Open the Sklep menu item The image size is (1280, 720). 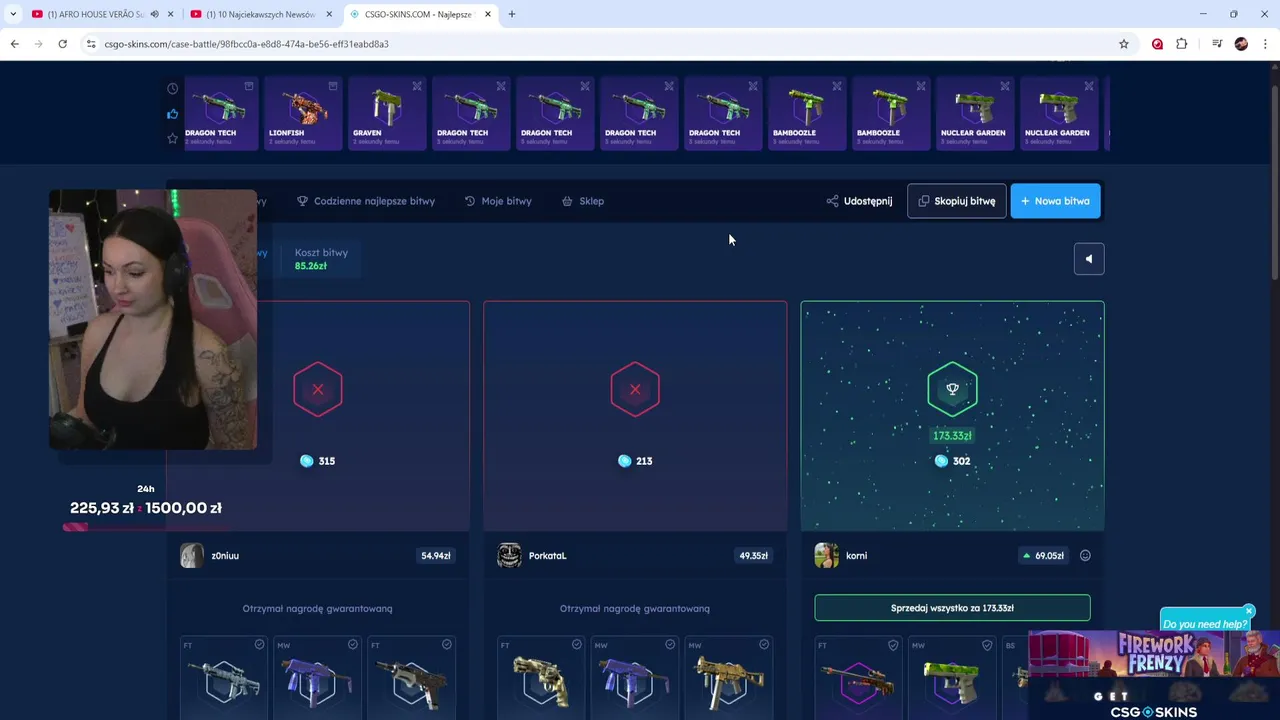click(x=583, y=201)
